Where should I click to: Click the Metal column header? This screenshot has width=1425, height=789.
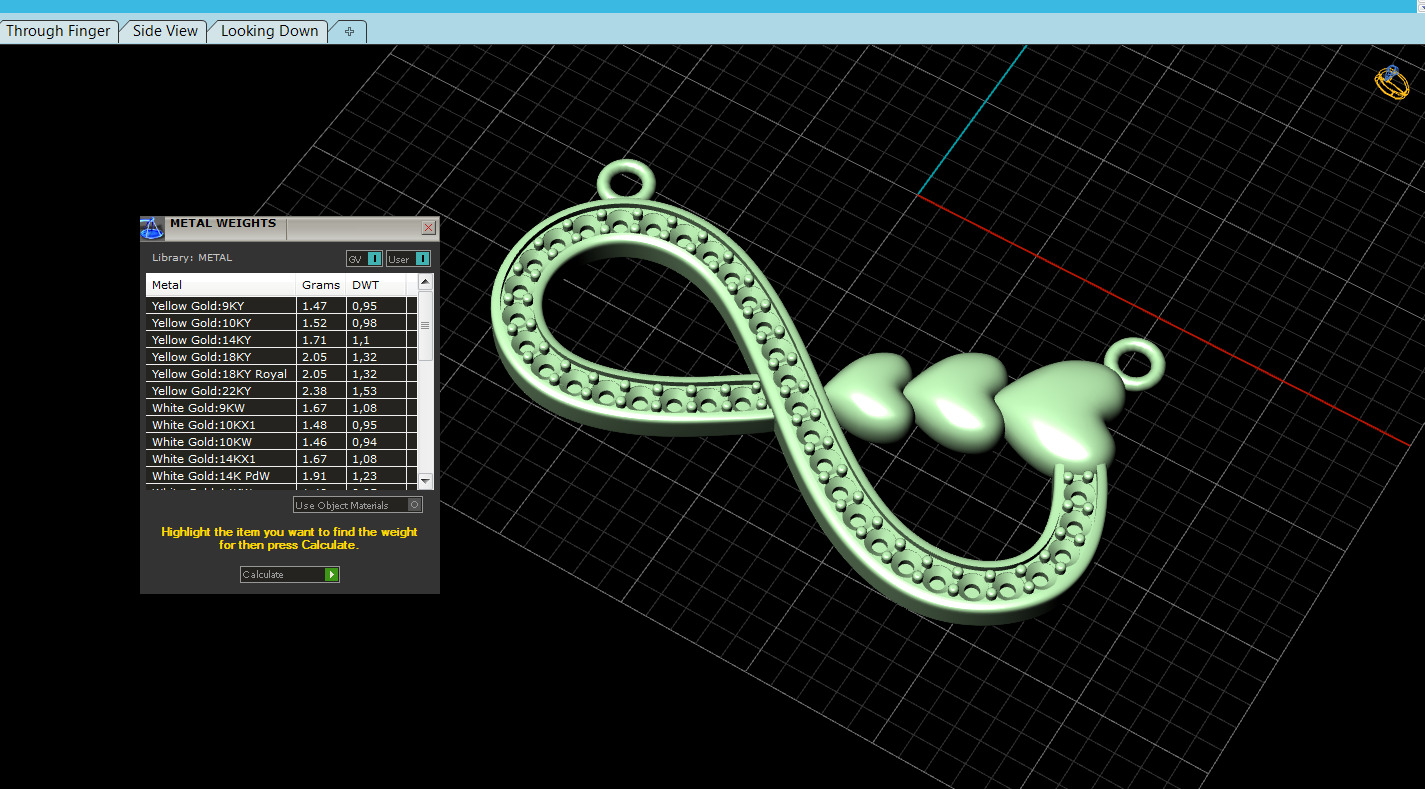(x=222, y=285)
